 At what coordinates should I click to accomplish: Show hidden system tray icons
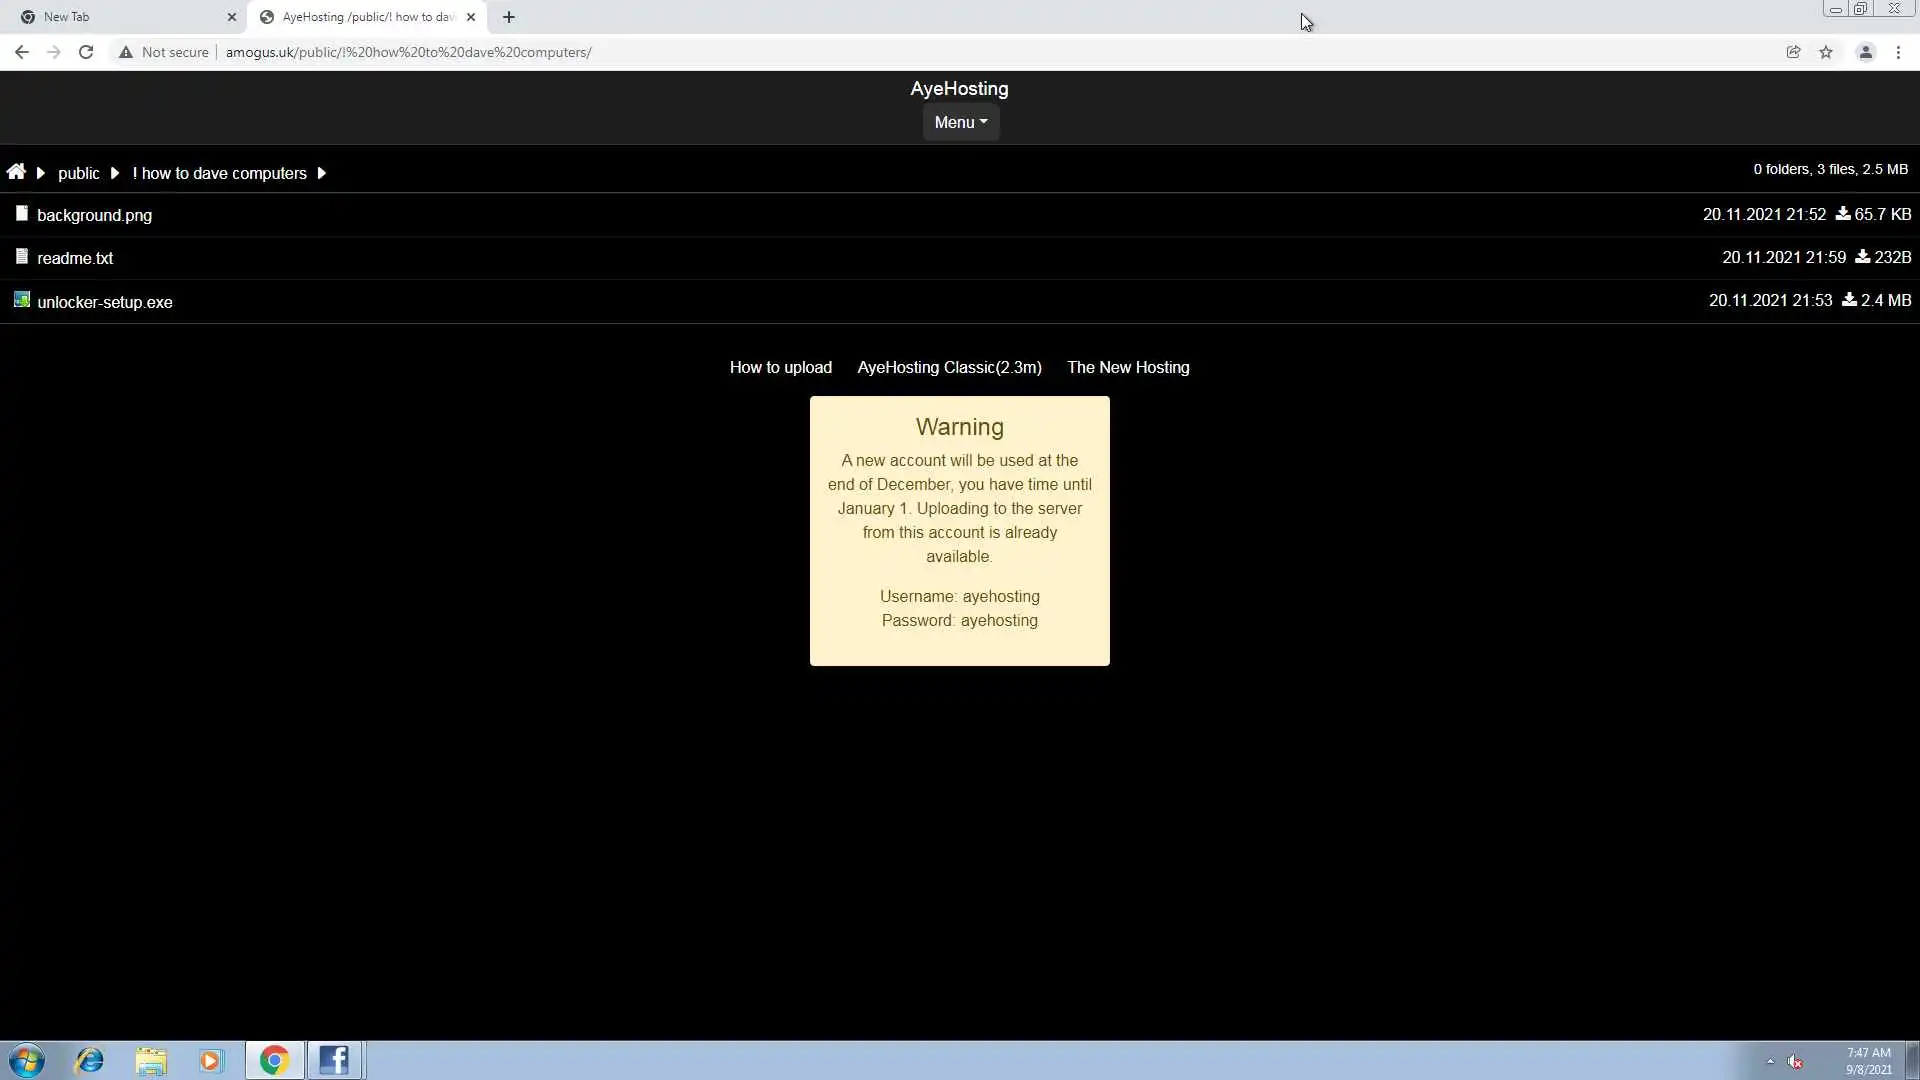point(1770,1061)
